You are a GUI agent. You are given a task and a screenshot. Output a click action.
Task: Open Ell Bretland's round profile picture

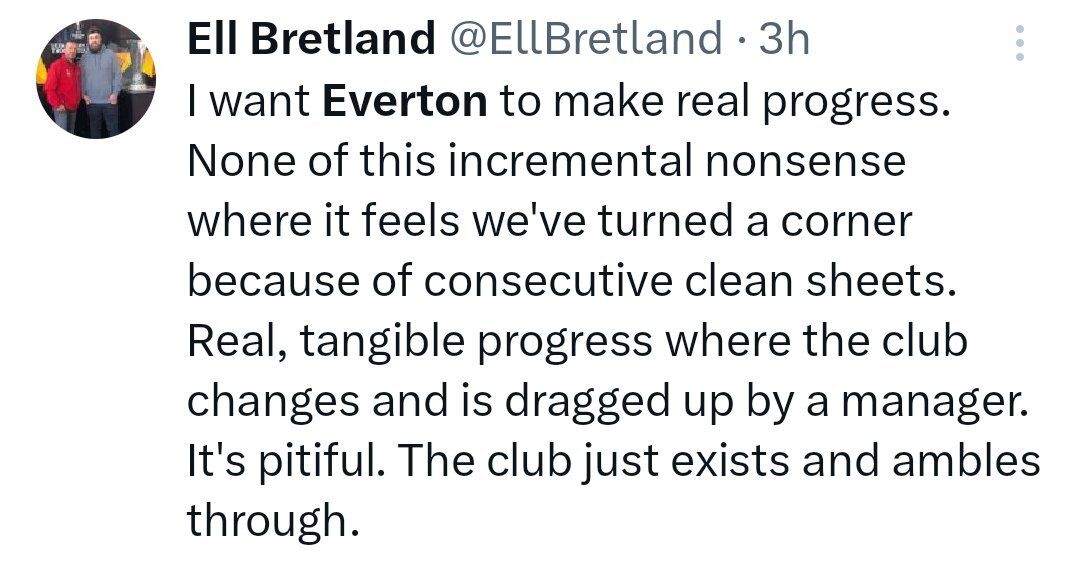pos(96,79)
